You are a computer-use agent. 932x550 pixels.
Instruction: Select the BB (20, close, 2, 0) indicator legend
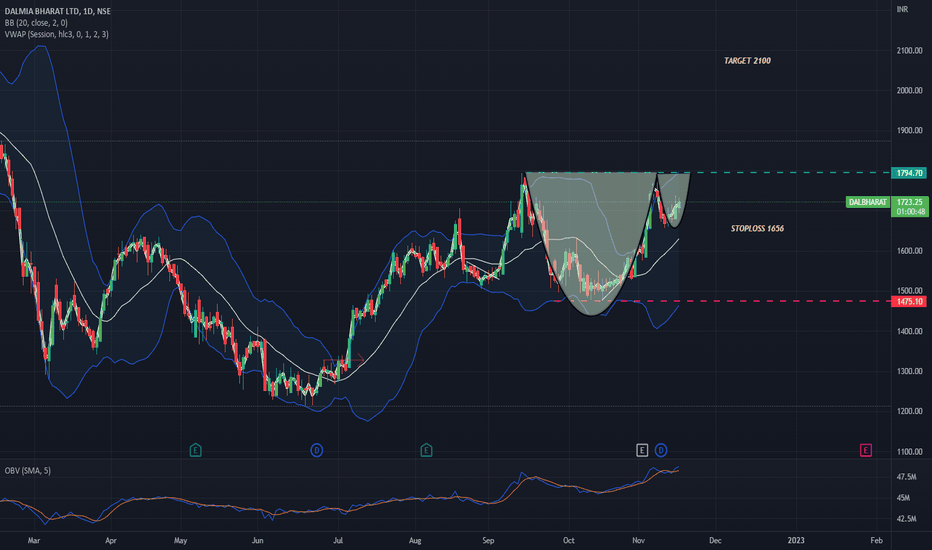coord(36,23)
